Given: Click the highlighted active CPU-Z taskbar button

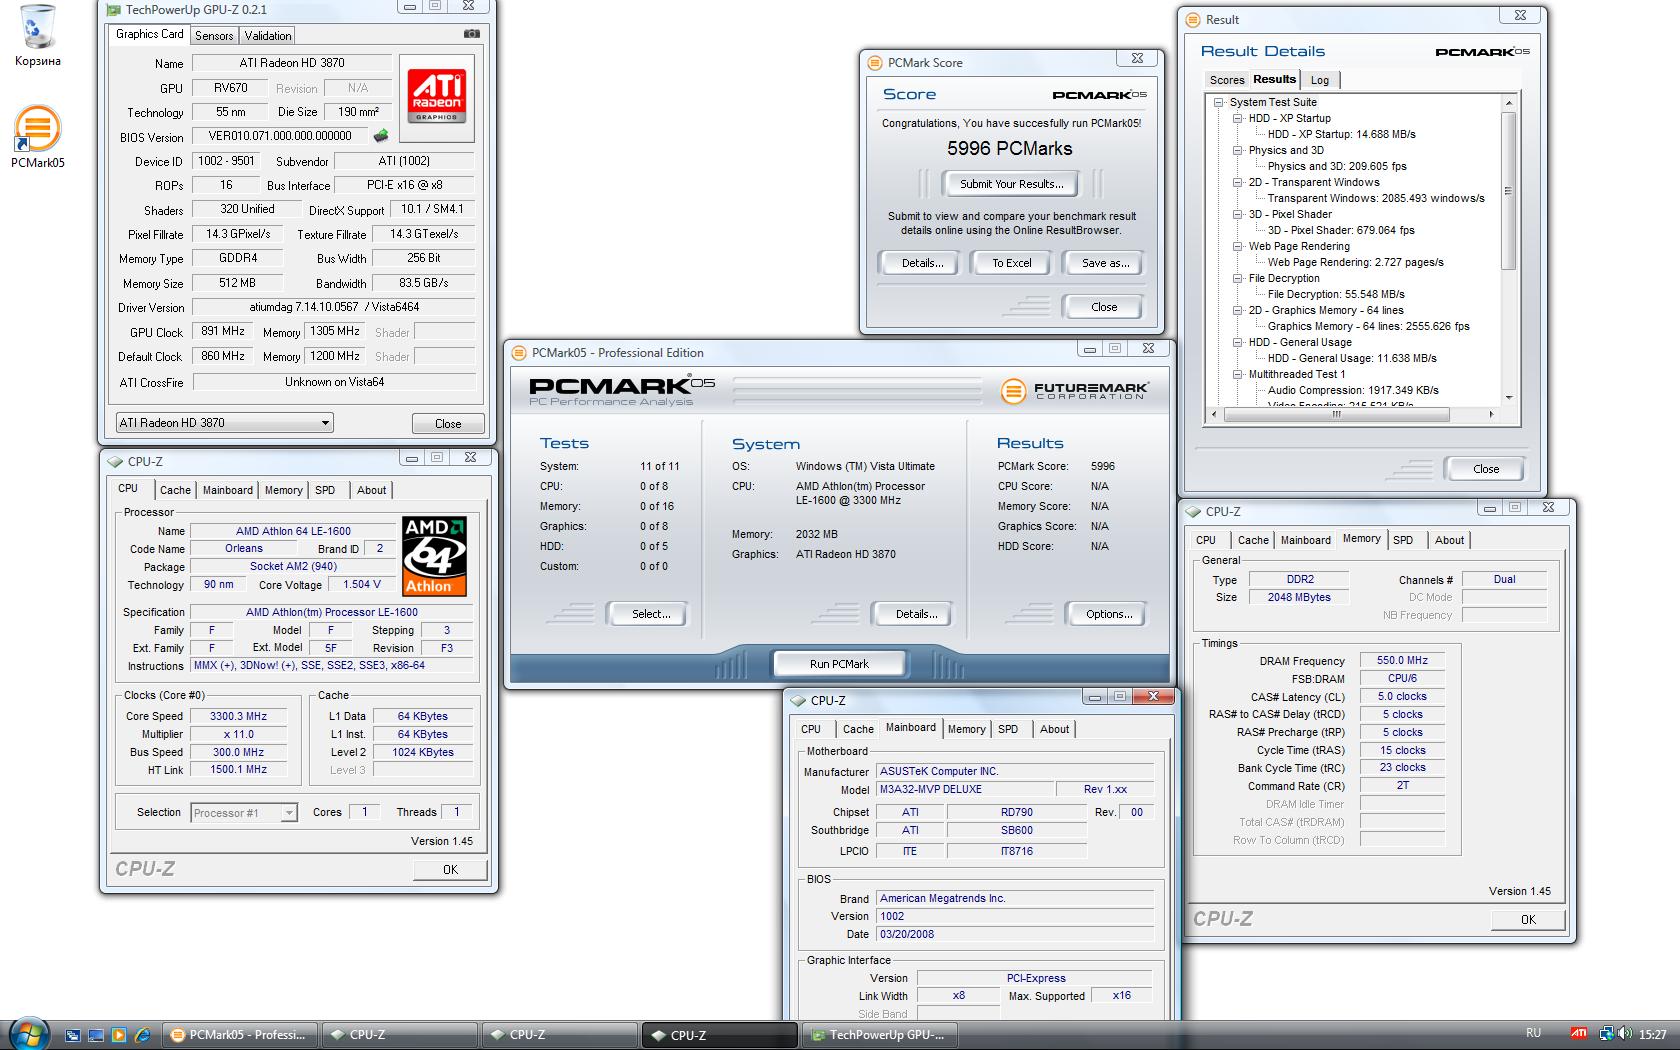Looking at the screenshot, I should pos(719,1035).
